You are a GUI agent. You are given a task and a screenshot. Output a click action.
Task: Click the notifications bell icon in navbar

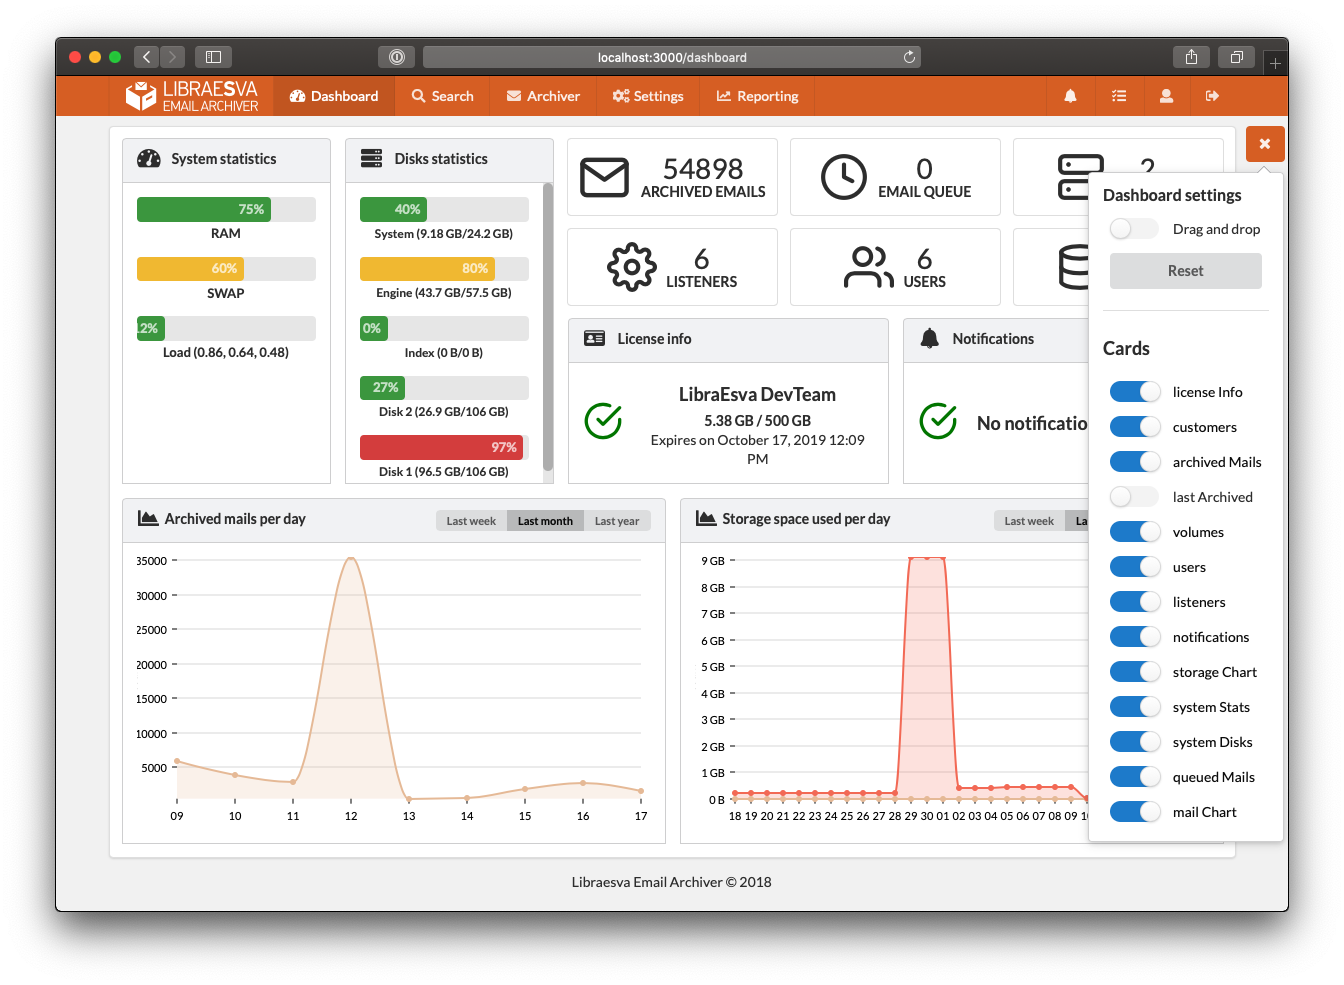tap(1070, 96)
